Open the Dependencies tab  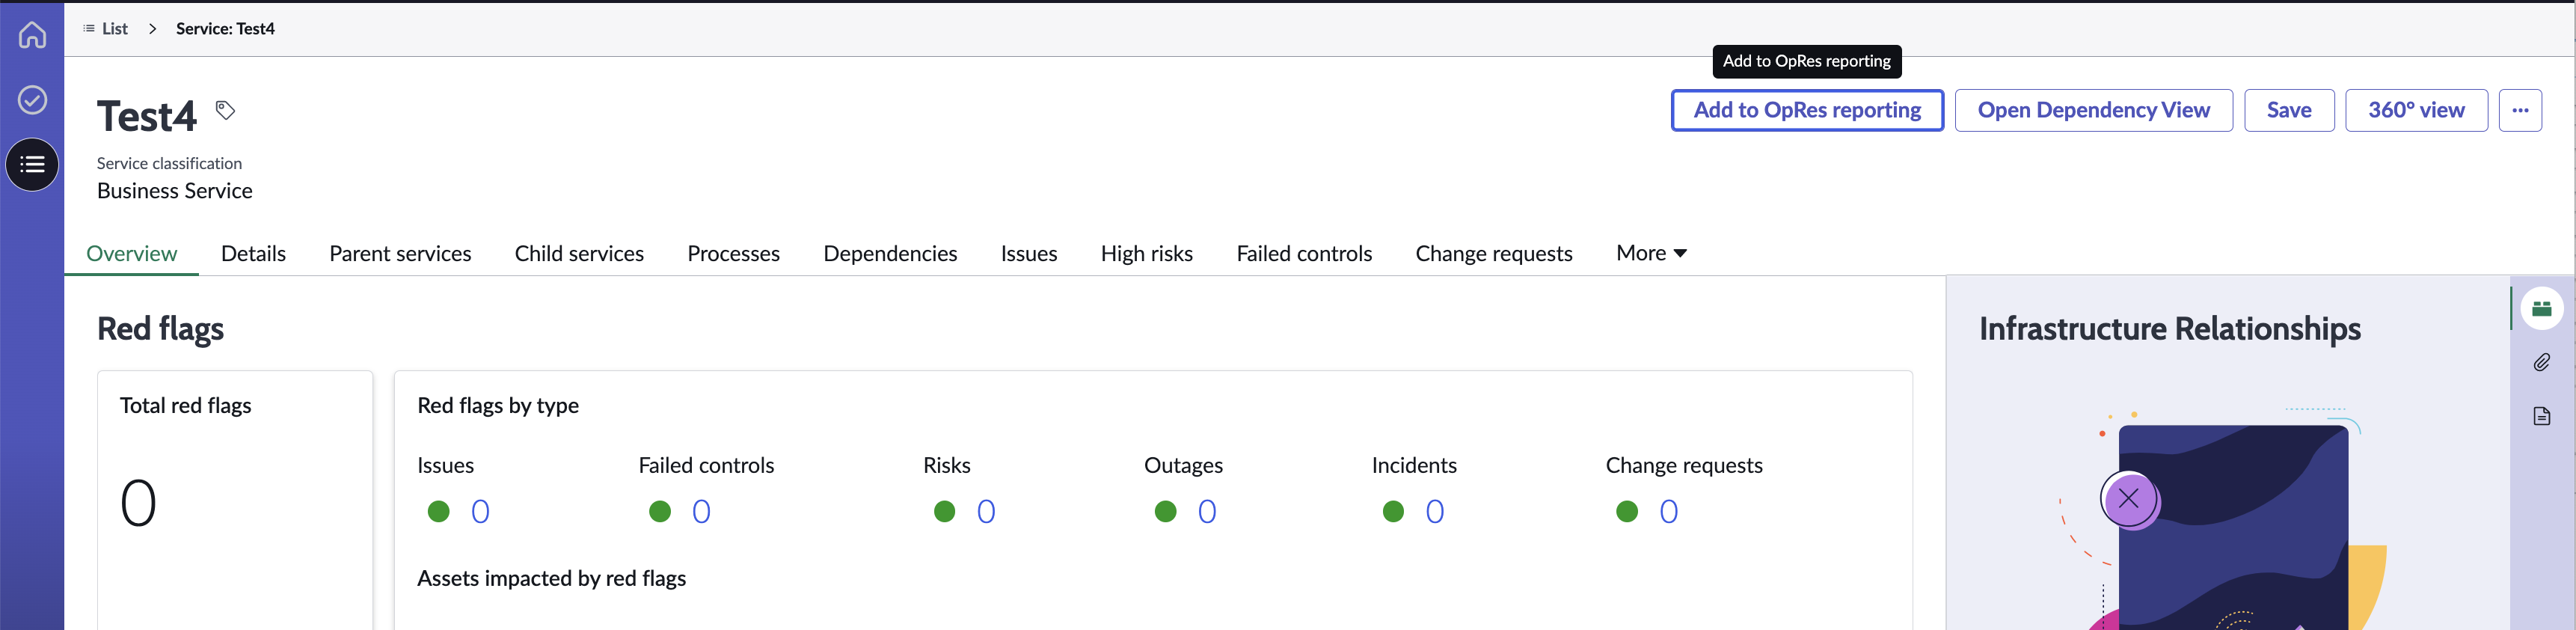890,254
